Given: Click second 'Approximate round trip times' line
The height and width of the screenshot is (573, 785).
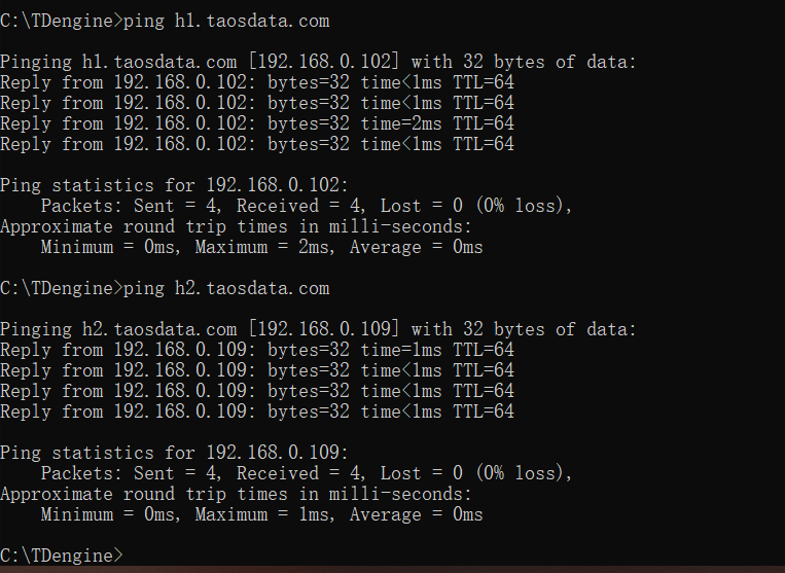Looking at the screenshot, I should point(236,494).
